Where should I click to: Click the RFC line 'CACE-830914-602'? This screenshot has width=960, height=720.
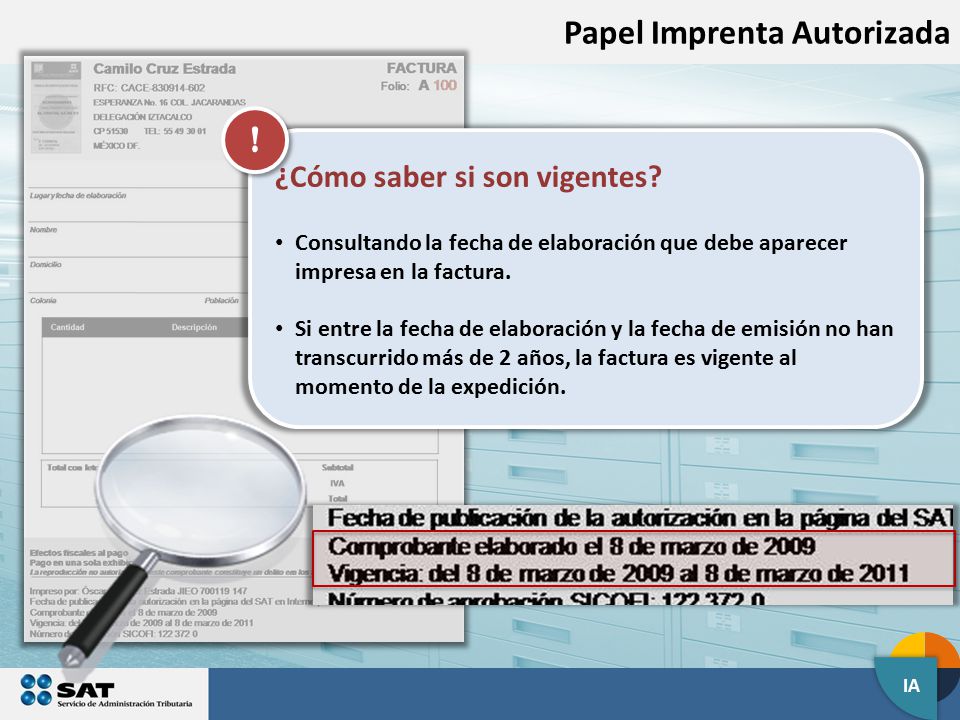[x=149, y=88]
